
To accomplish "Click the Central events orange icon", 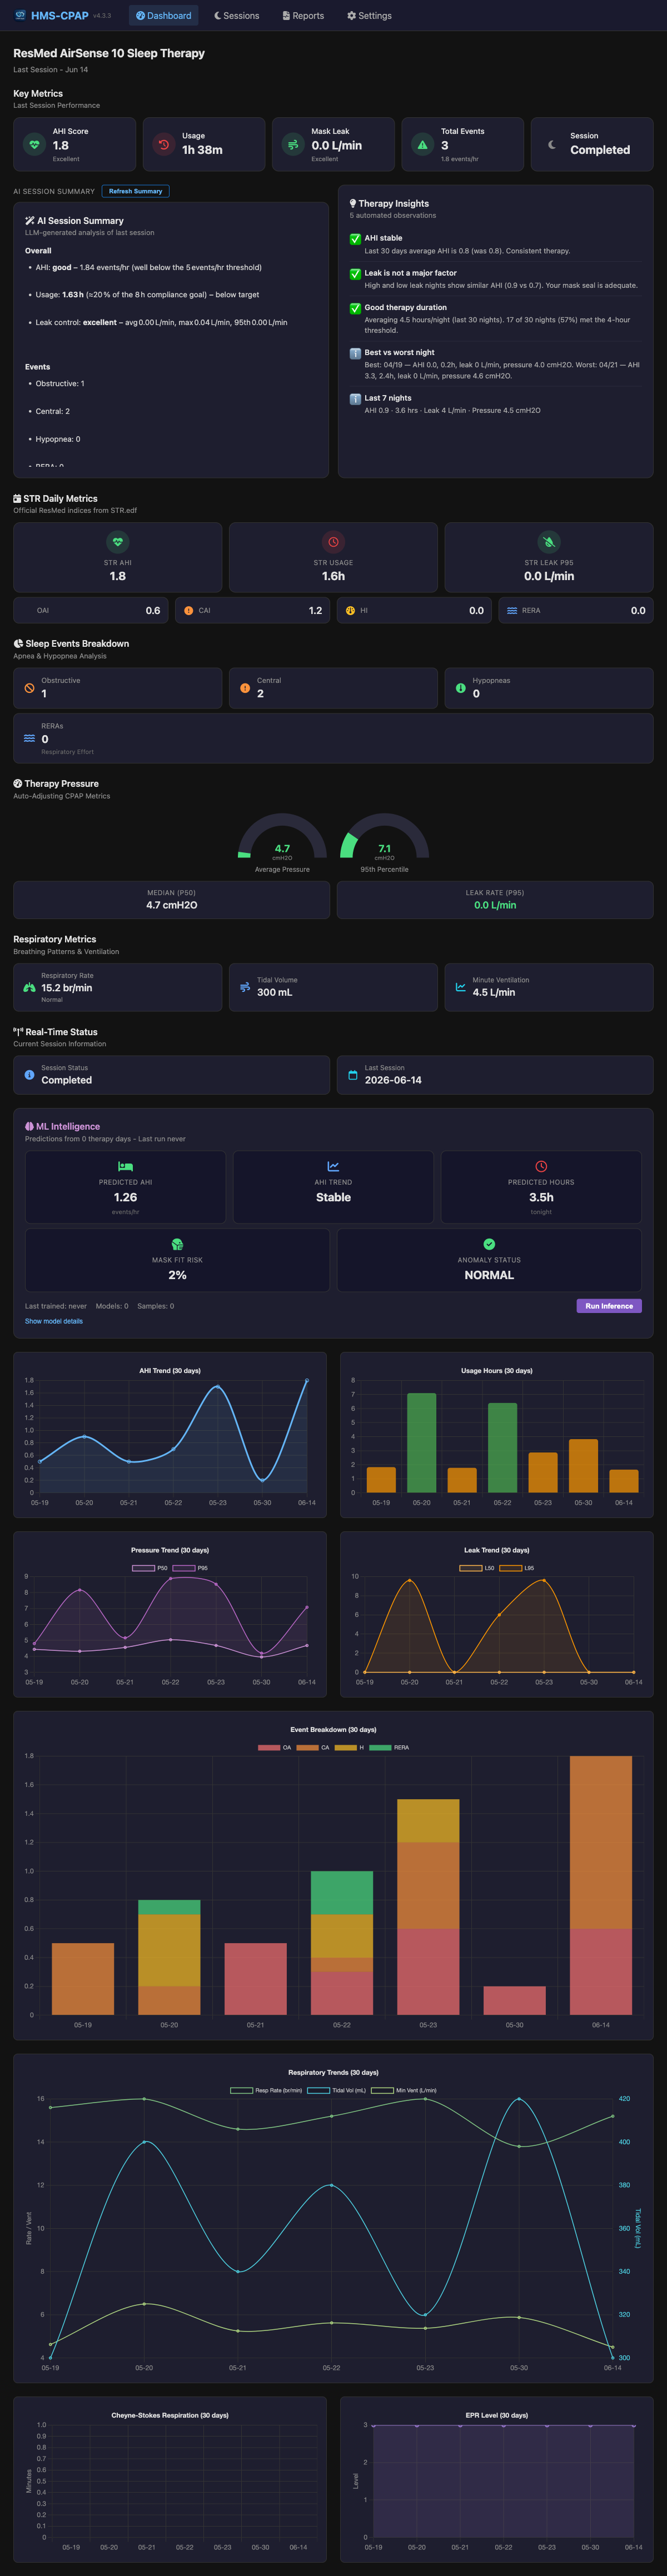I will [x=245, y=688].
